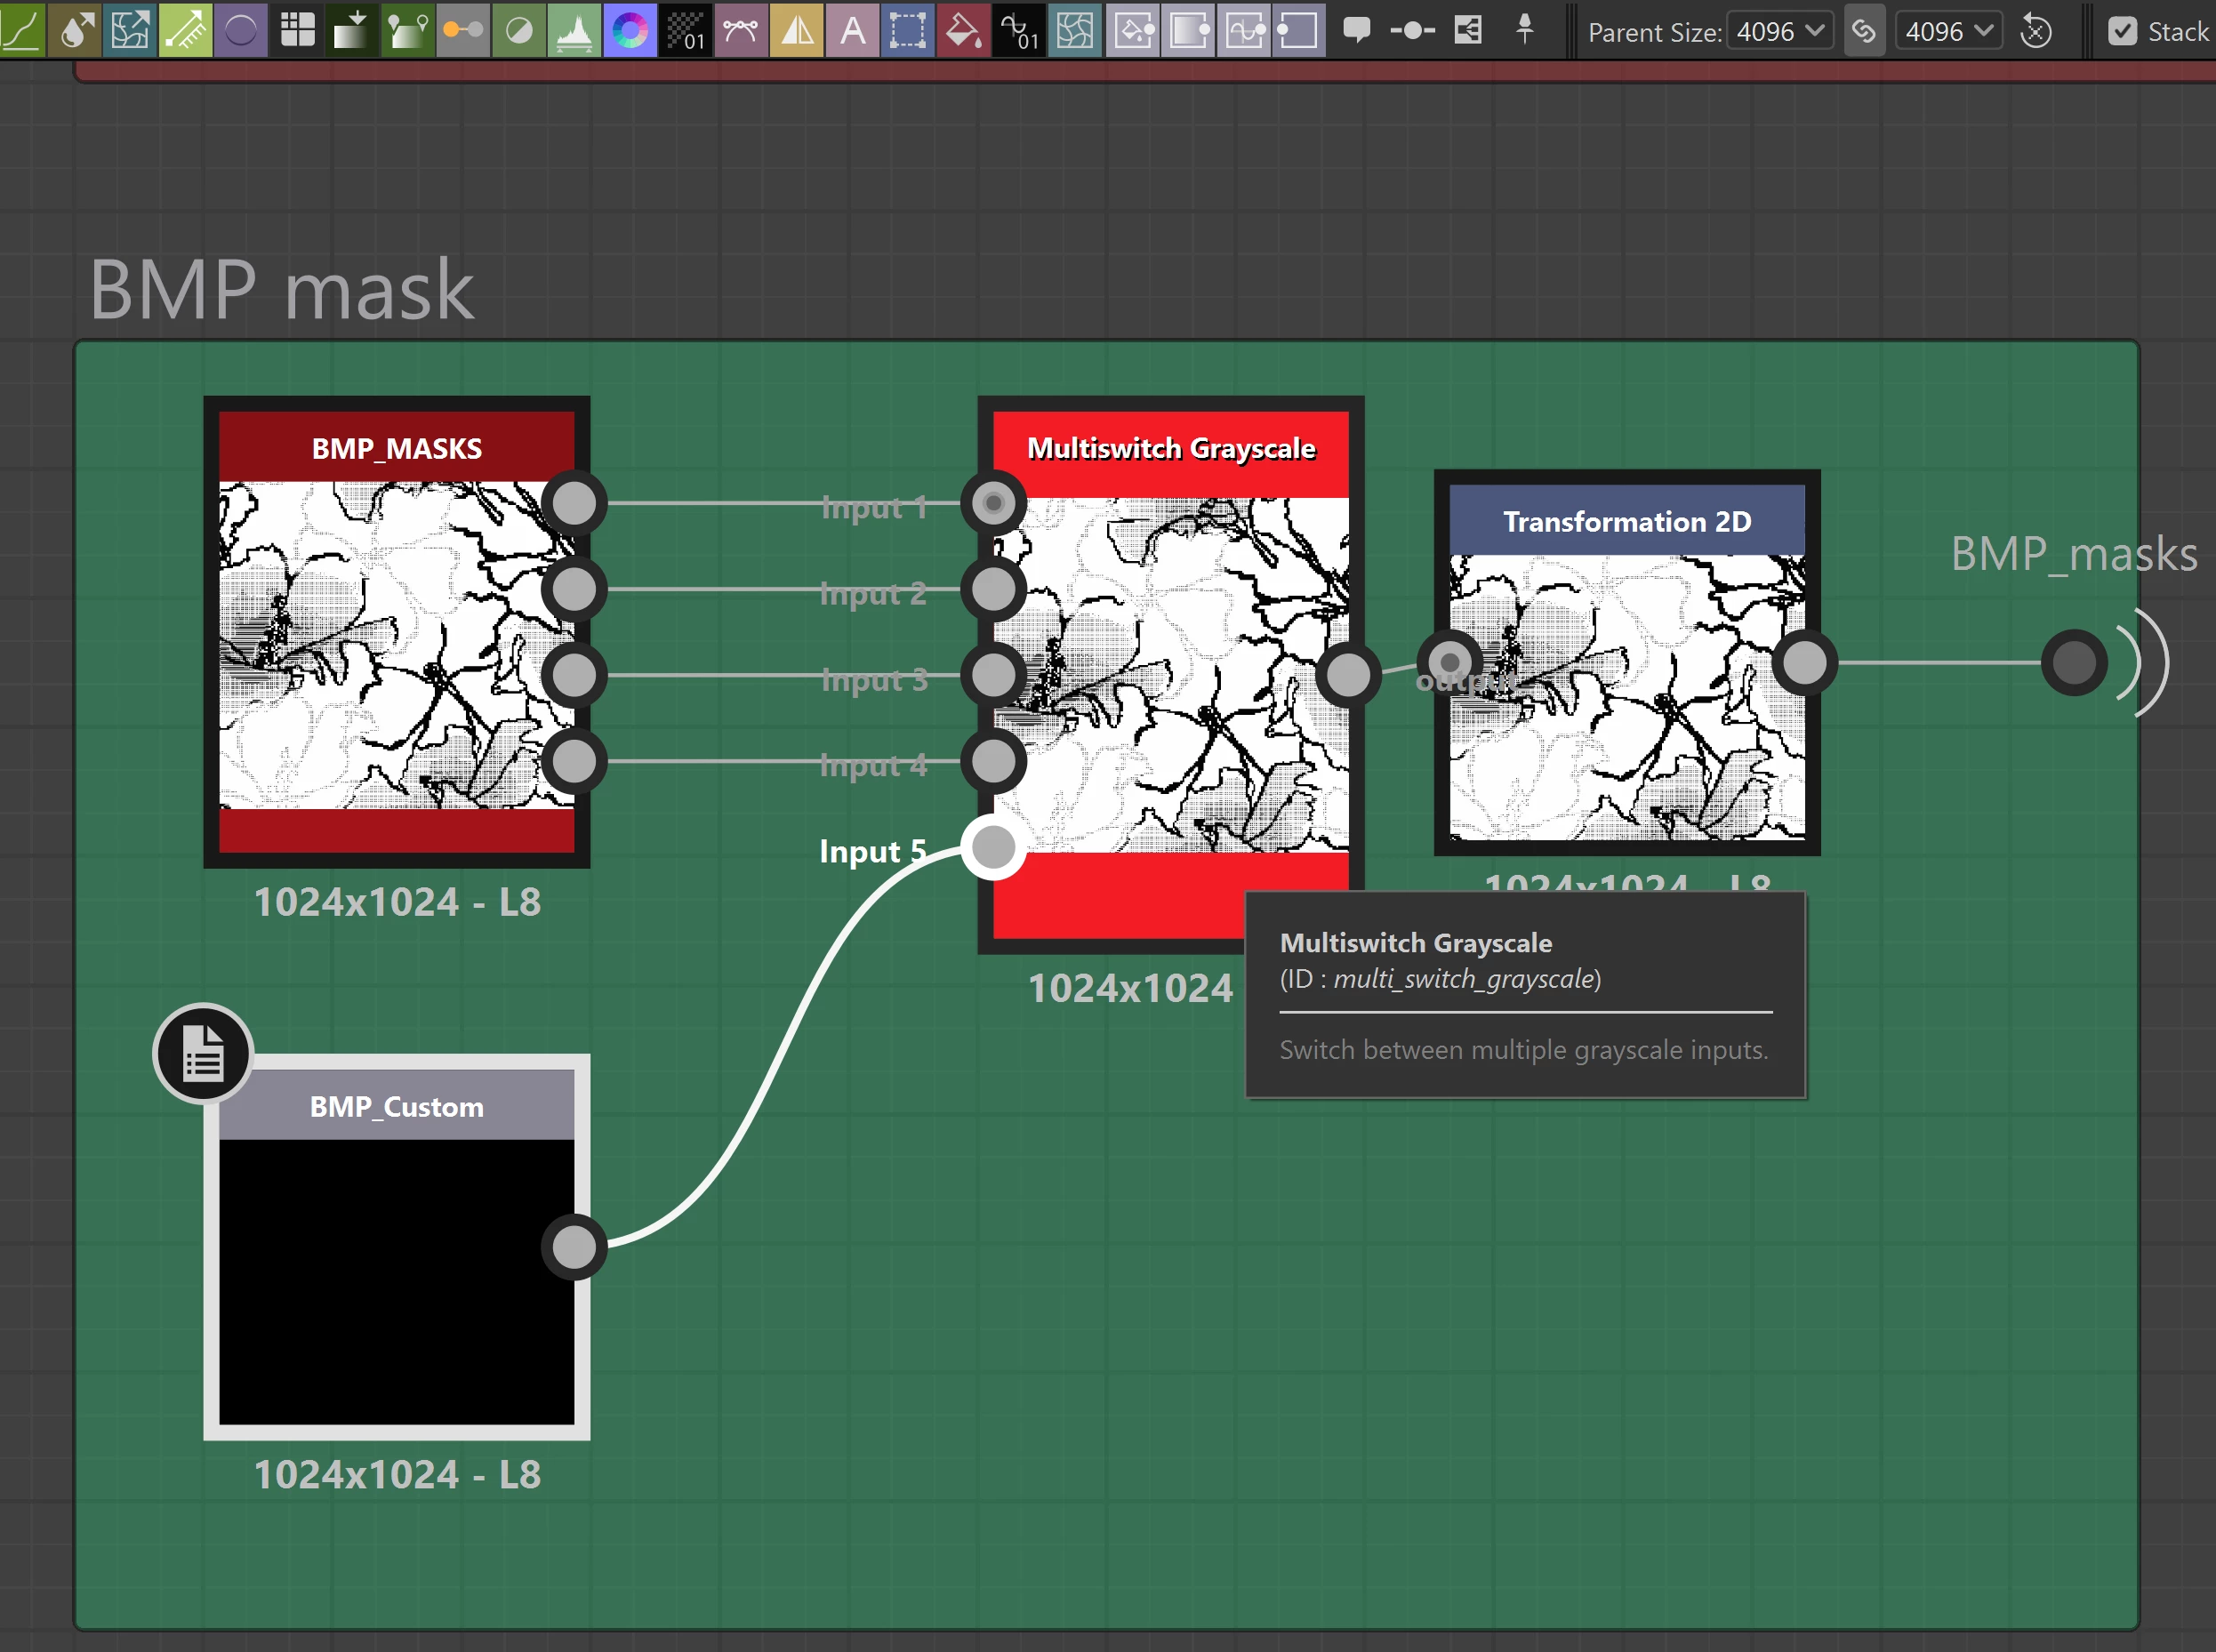2216x1652 pixels.
Task: Click the reset parent size icon
Action: click(x=2036, y=31)
